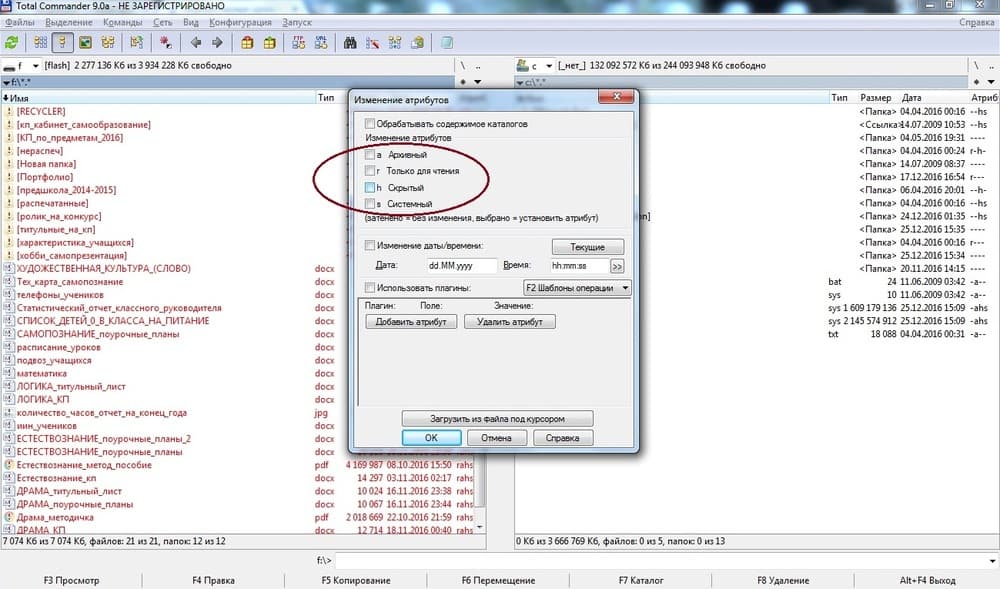Image resolution: width=1000 pixels, height=589 pixels.
Task: Select the 'расписание_уроков' file row
Action: (58, 347)
